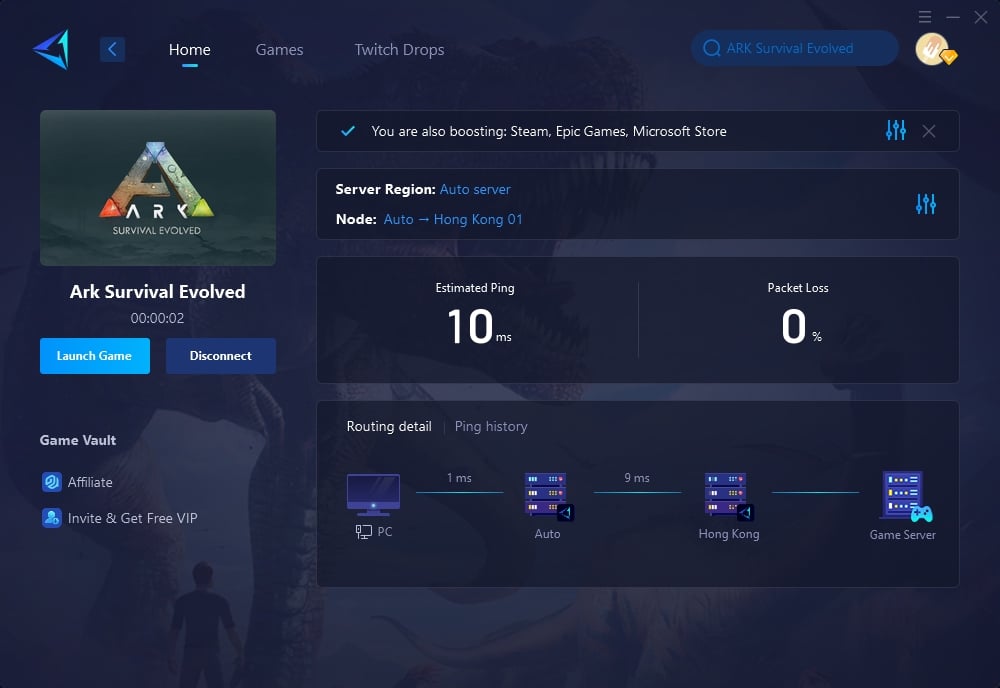1000x688 pixels.
Task: Click the Launch Game button
Action: click(95, 356)
